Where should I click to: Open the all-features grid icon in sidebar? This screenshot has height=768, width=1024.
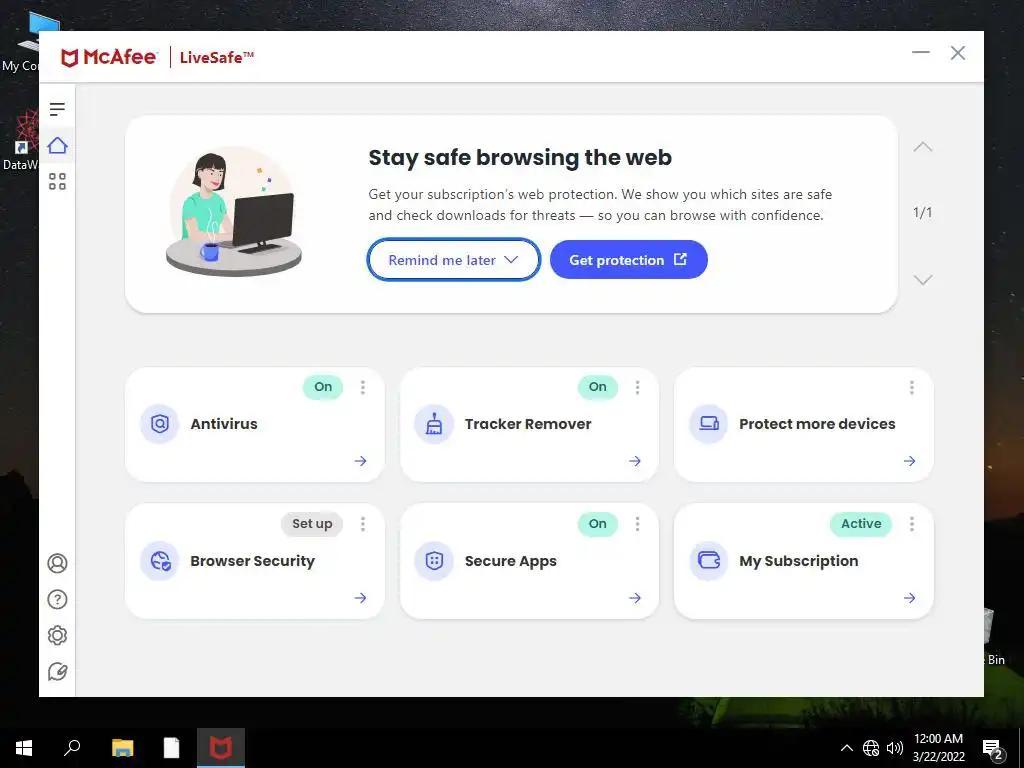(x=57, y=182)
